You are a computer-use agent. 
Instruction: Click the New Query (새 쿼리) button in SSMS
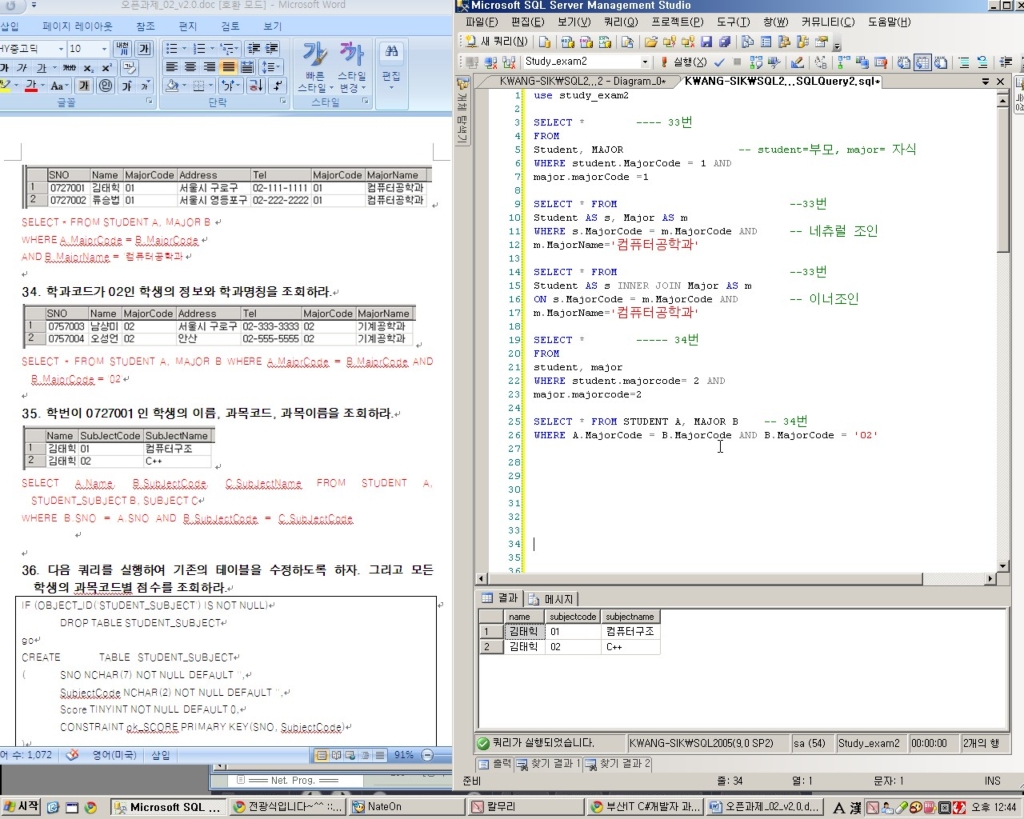pyautogui.click(x=496, y=42)
